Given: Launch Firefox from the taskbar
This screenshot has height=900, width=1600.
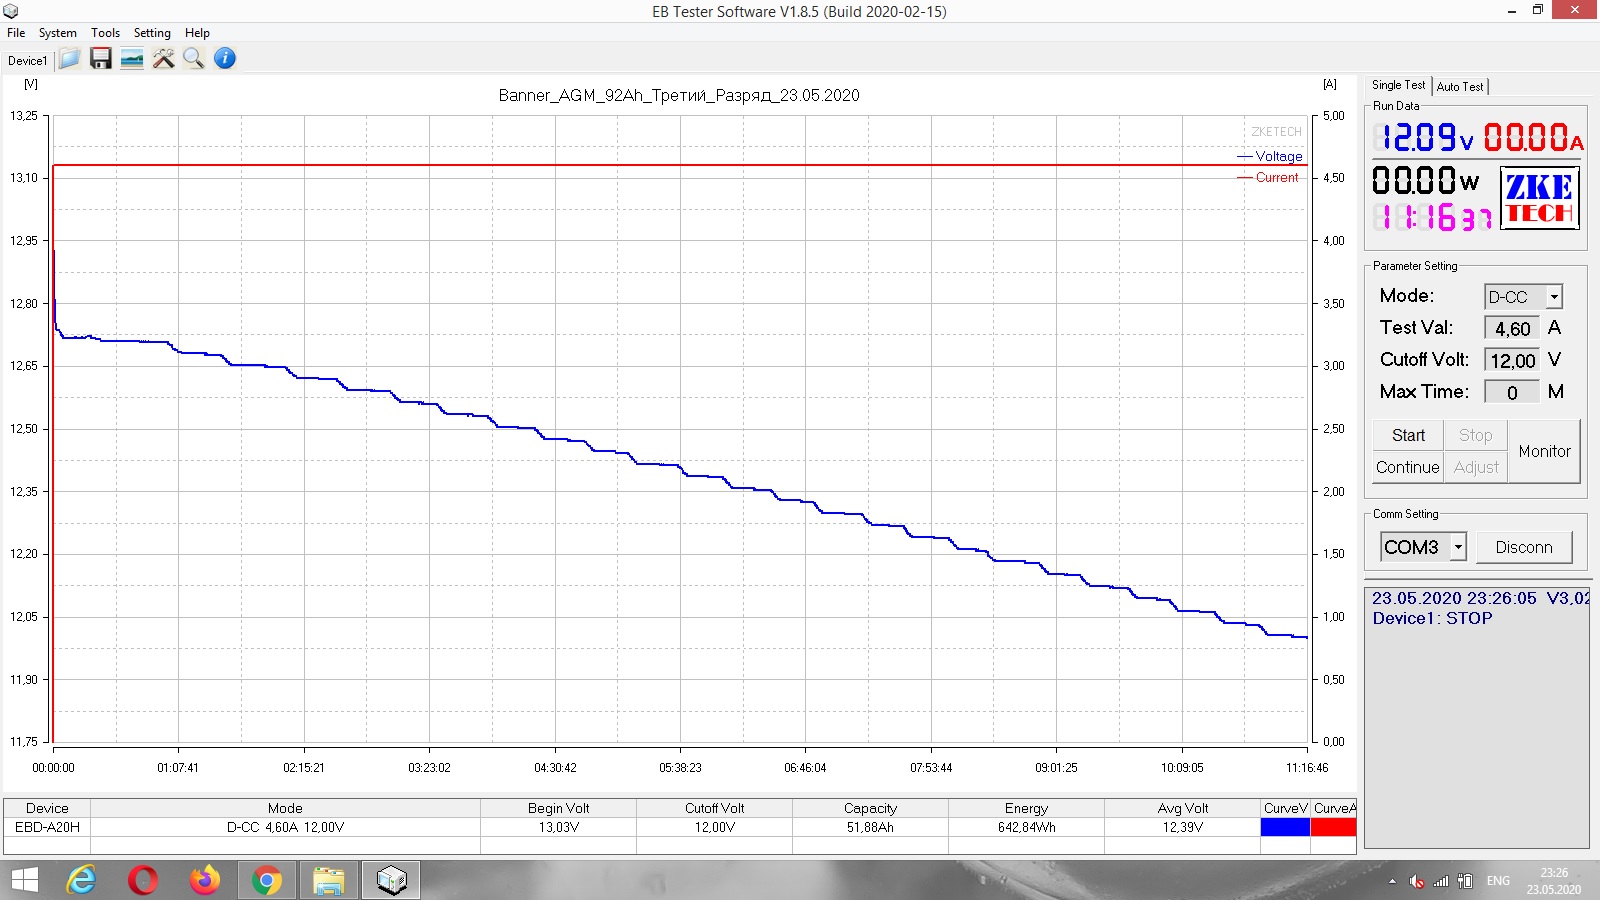Looking at the screenshot, I should click(205, 880).
